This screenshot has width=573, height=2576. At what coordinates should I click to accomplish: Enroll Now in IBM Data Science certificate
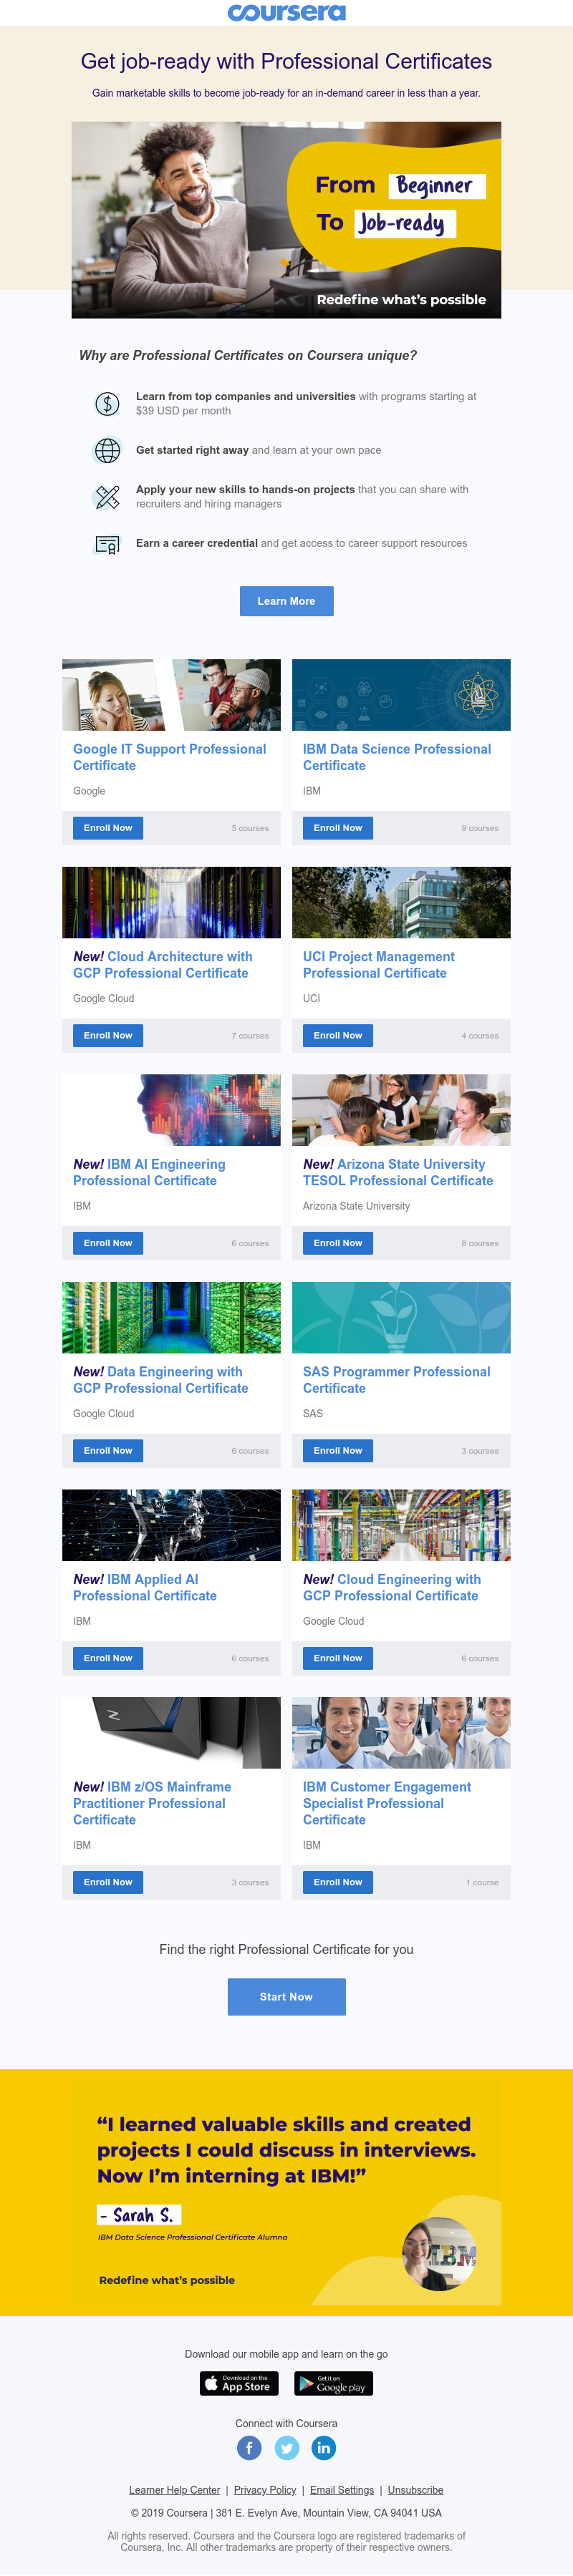(338, 828)
